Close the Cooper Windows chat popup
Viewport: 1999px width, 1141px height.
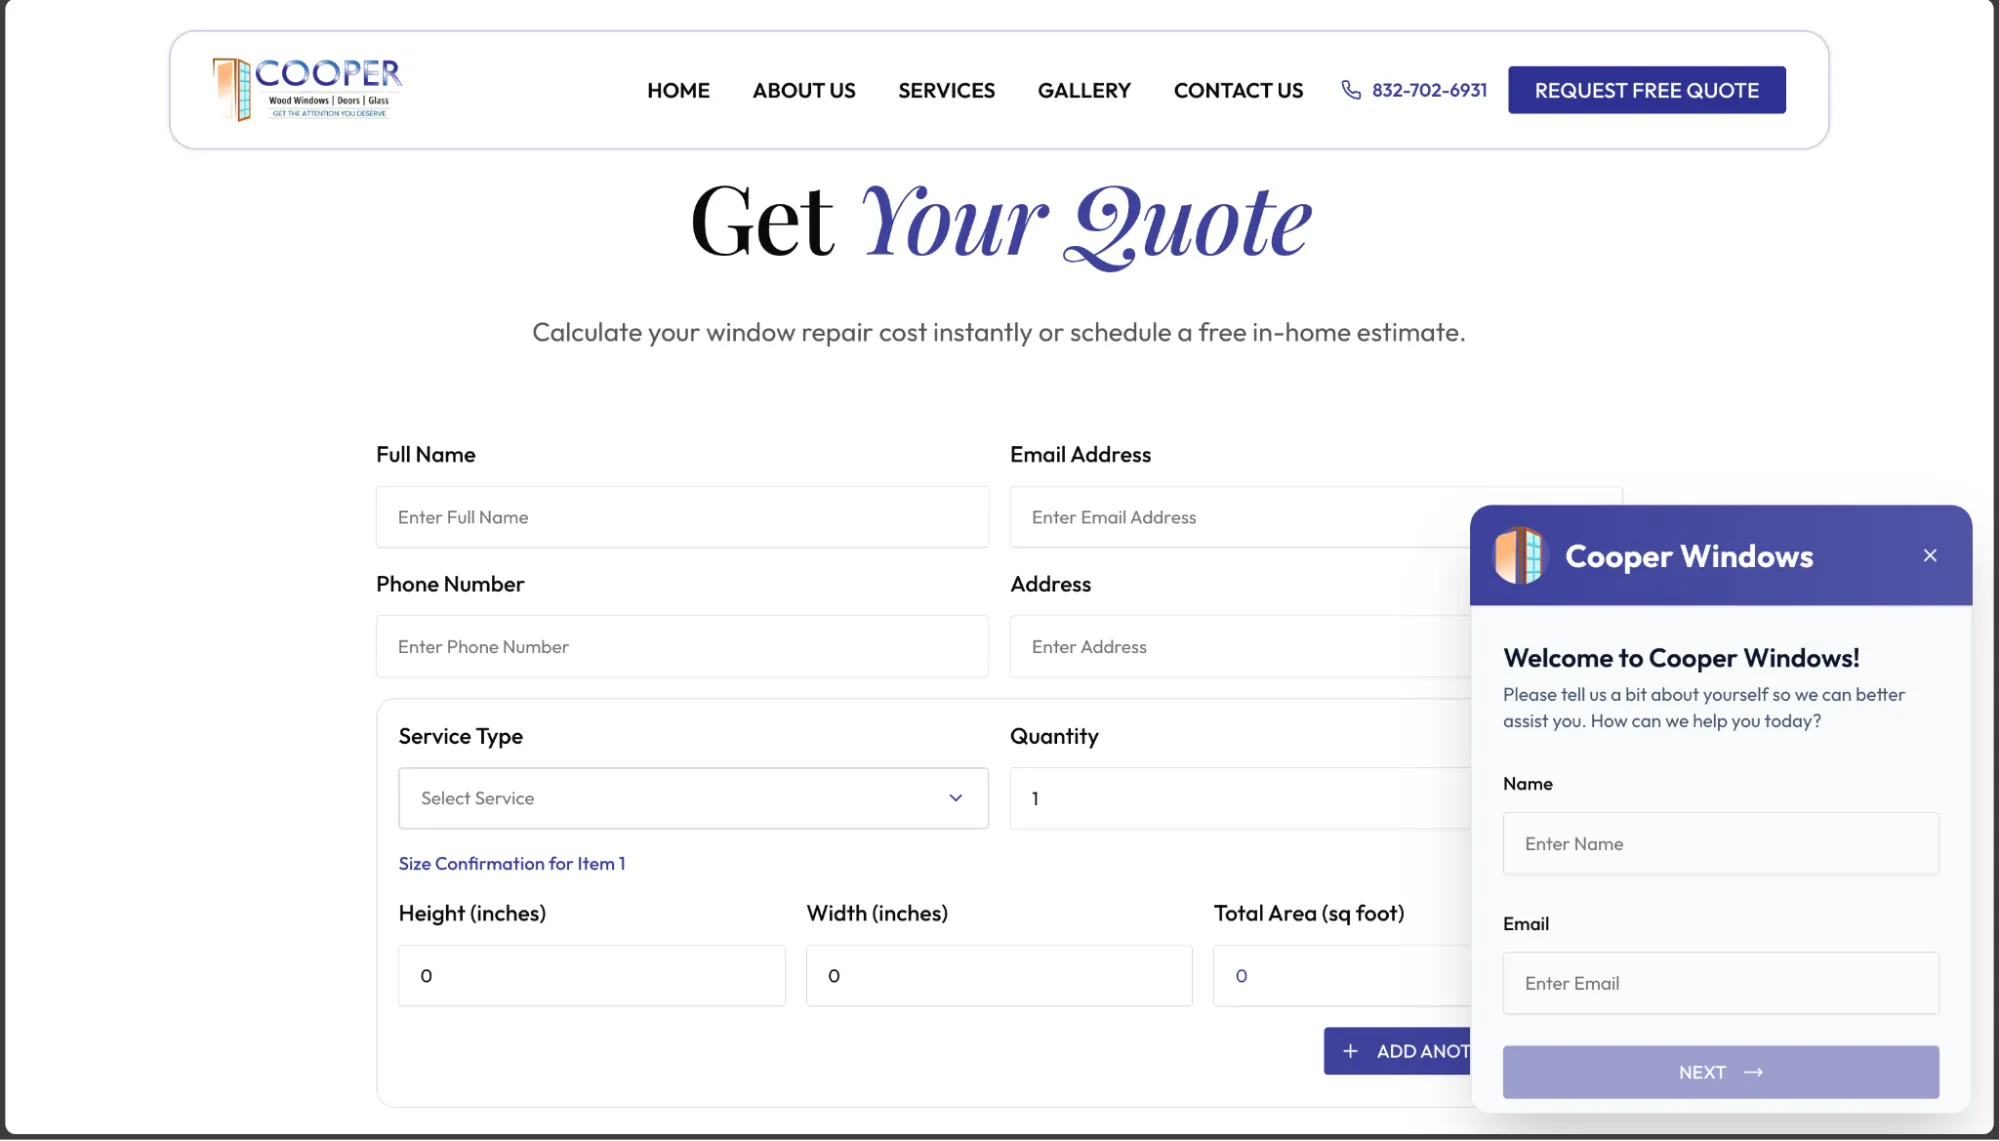[1930, 555]
